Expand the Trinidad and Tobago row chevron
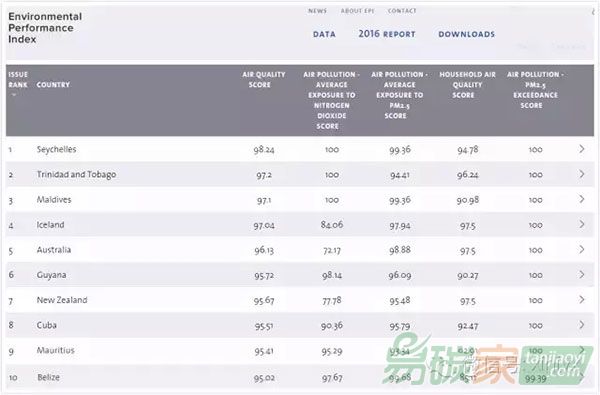This screenshot has width=600, height=395. coord(582,174)
